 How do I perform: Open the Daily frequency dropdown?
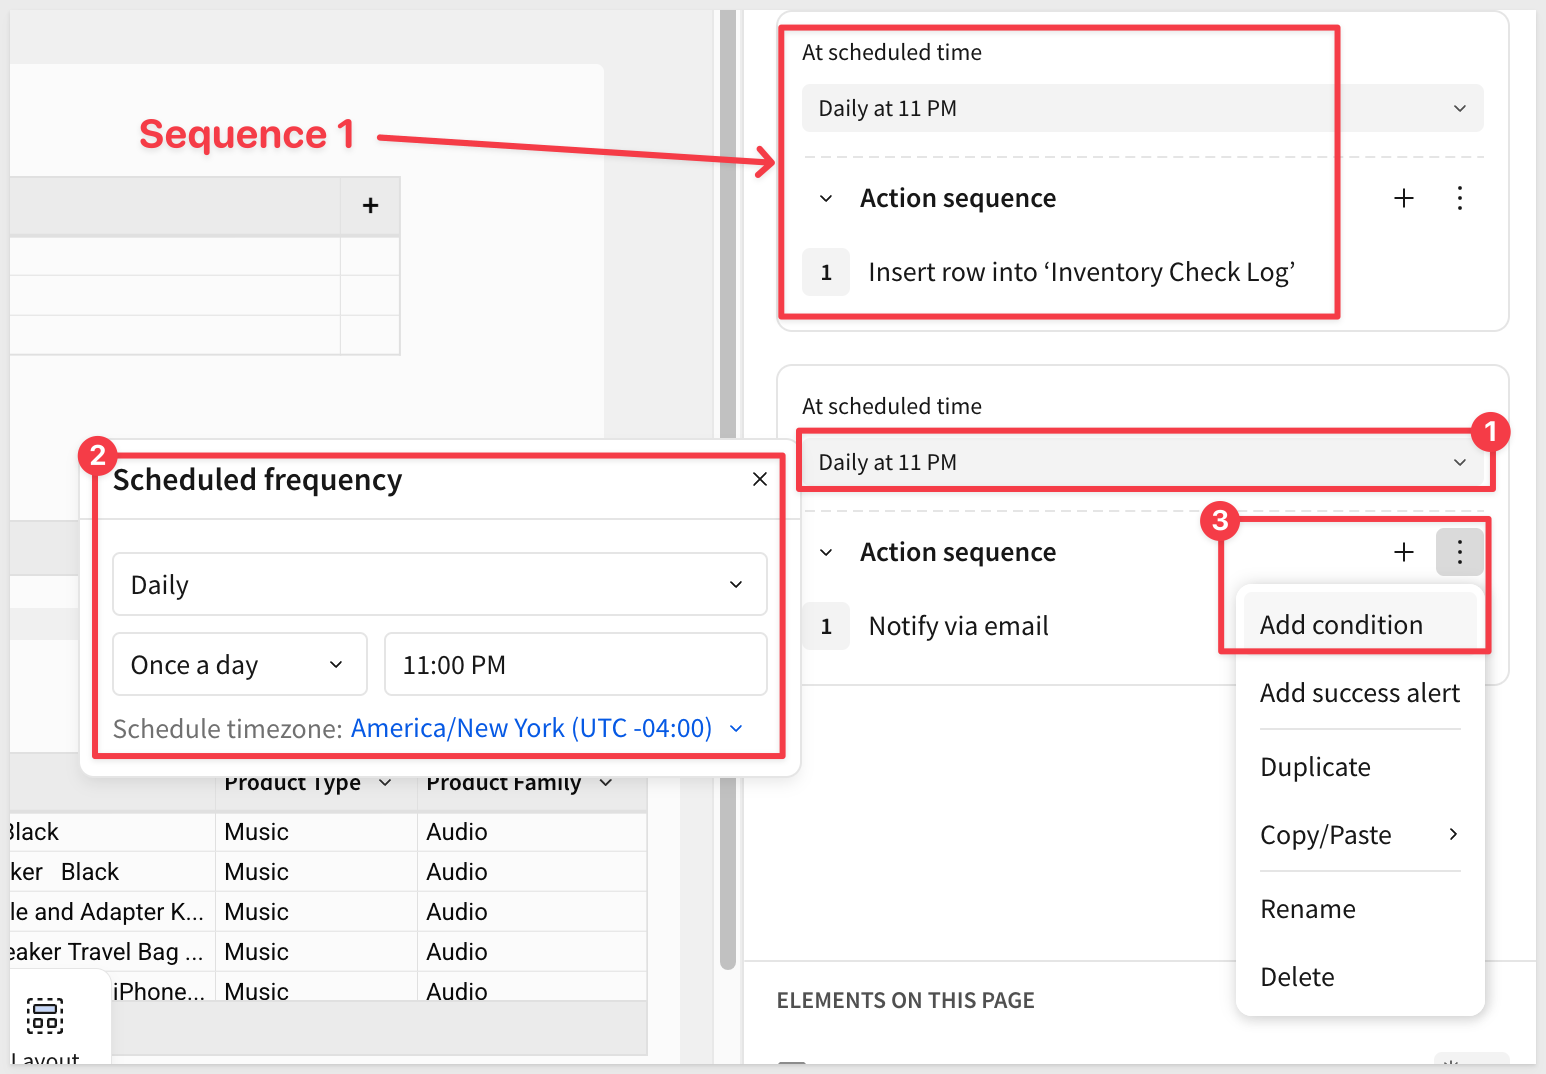pyautogui.click(x=439, y=585)
